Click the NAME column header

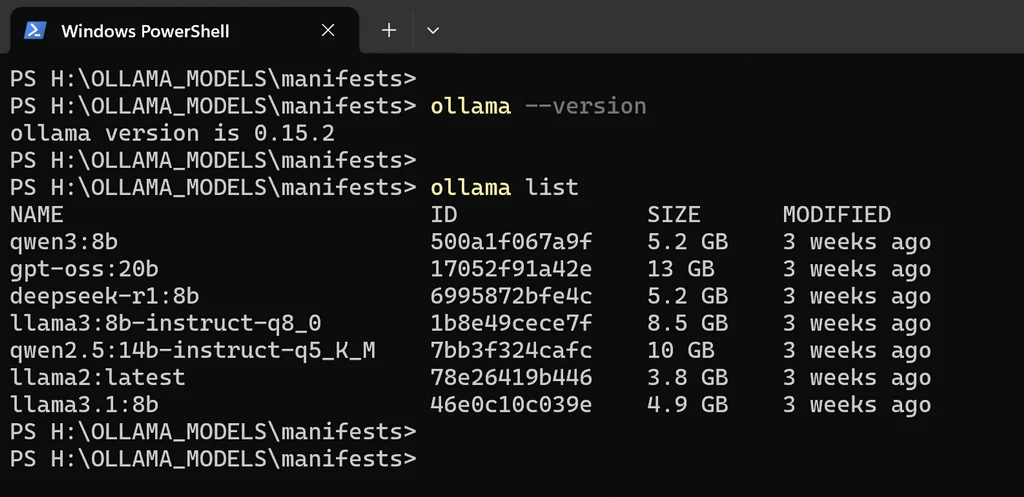(37, 214)
